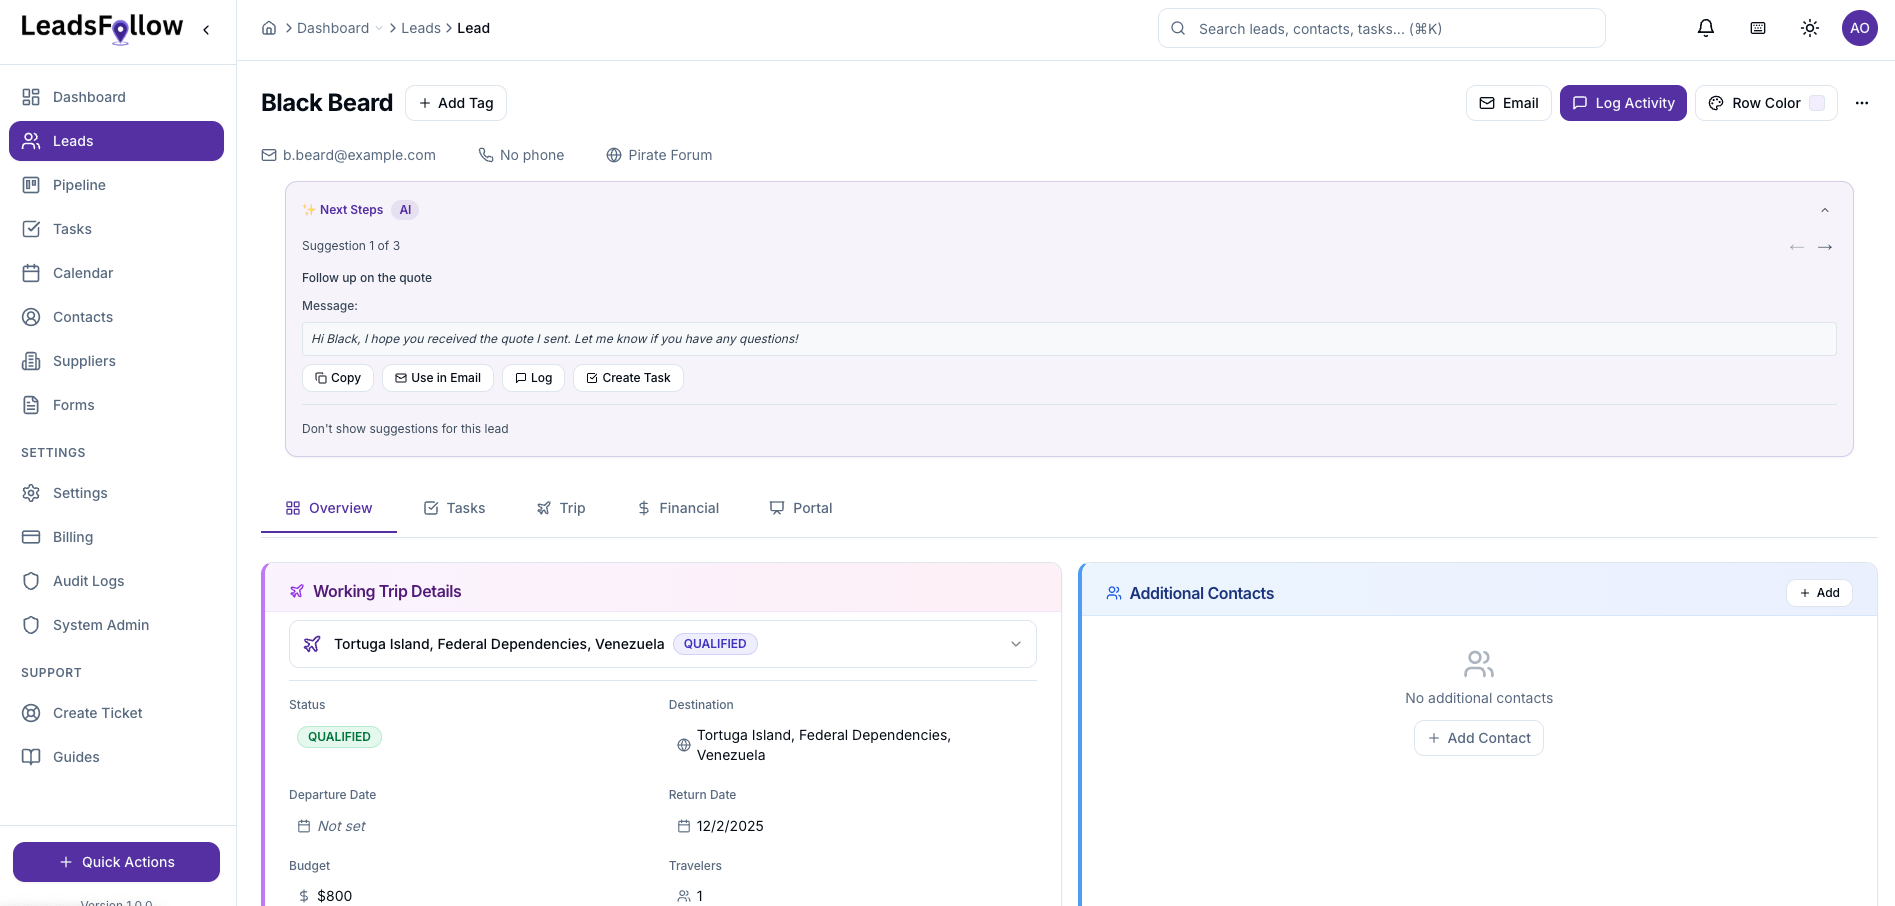Click Add Contact under Additional Contacts
Screen dimensions: 1895x906
click(1478, 738)
